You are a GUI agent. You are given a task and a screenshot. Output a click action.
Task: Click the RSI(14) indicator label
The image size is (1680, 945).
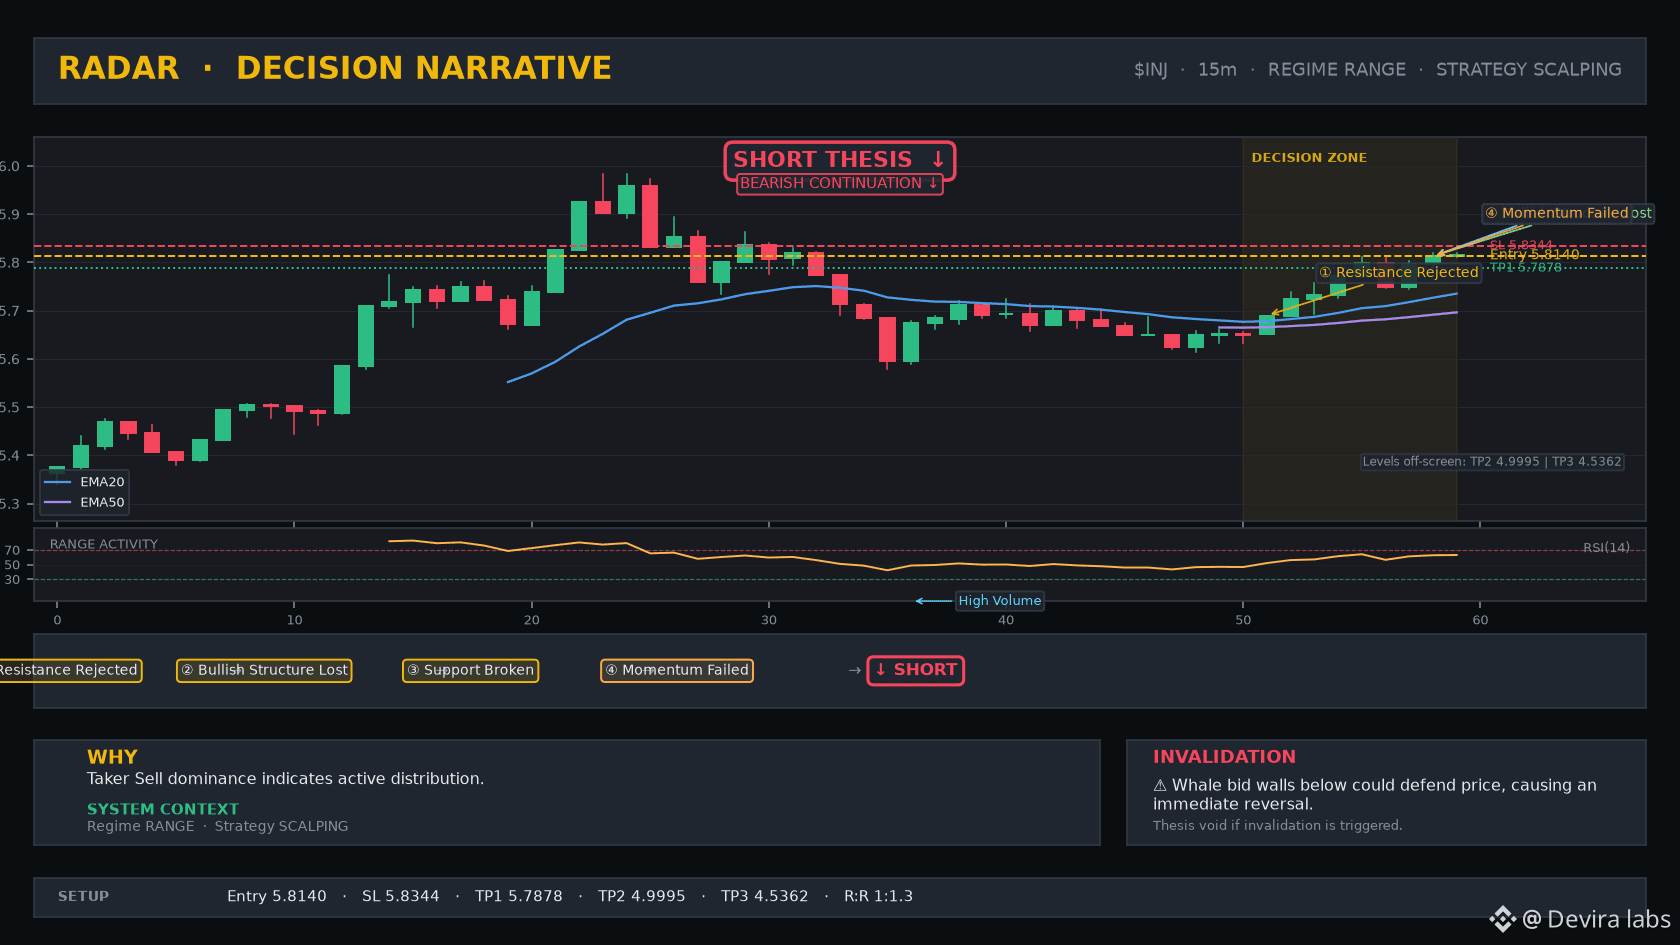[1606, 547]
